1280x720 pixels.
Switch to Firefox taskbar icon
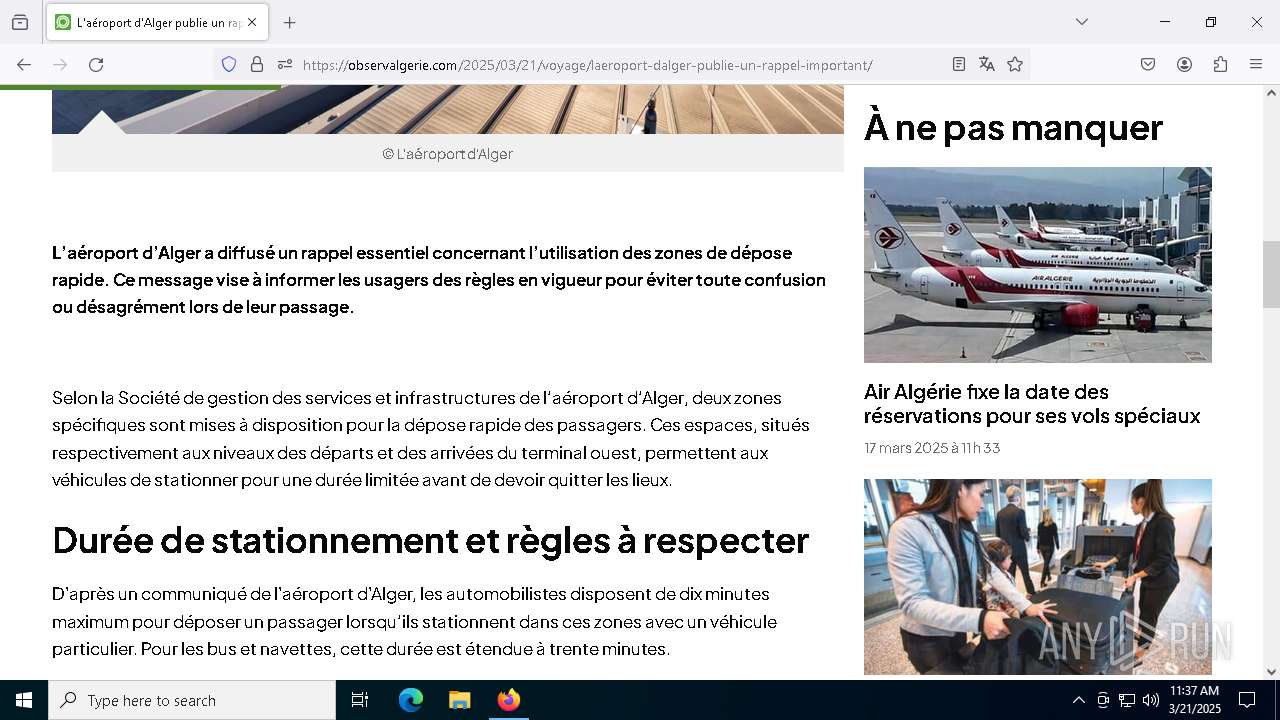coord(508,700)
